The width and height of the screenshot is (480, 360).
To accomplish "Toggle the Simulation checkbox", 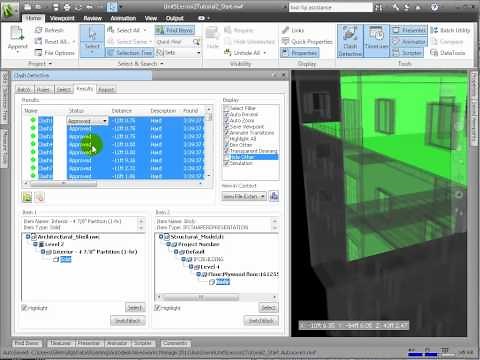I will pos(226,163).
